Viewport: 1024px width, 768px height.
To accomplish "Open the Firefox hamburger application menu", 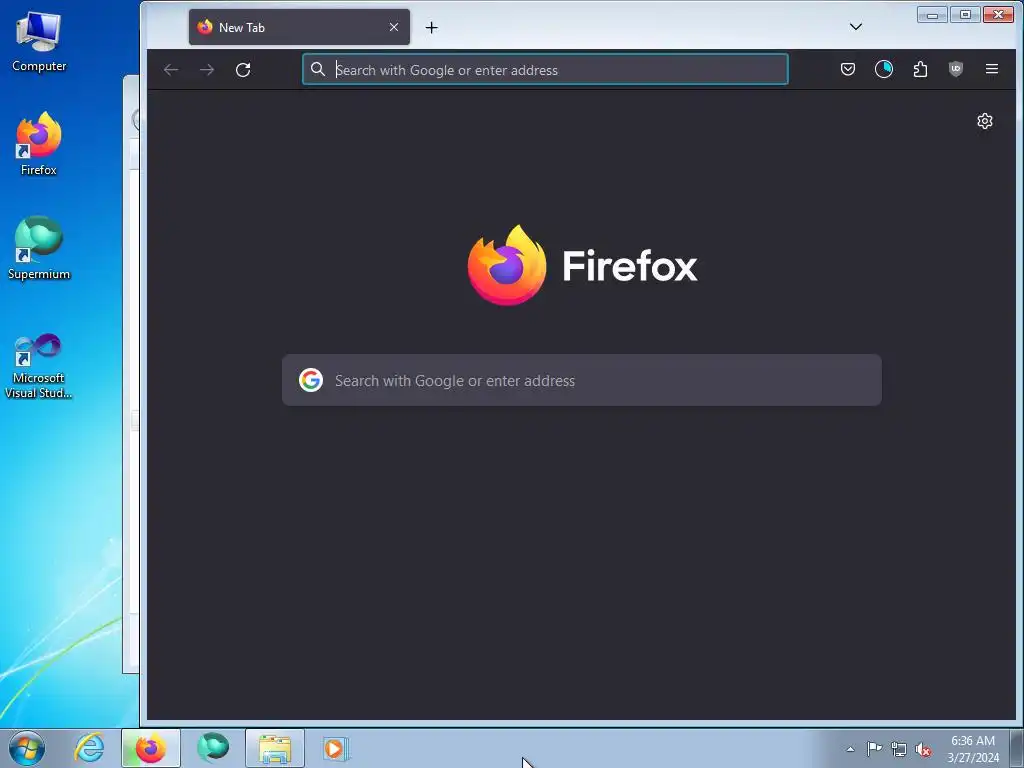I will tap(991, 69).
